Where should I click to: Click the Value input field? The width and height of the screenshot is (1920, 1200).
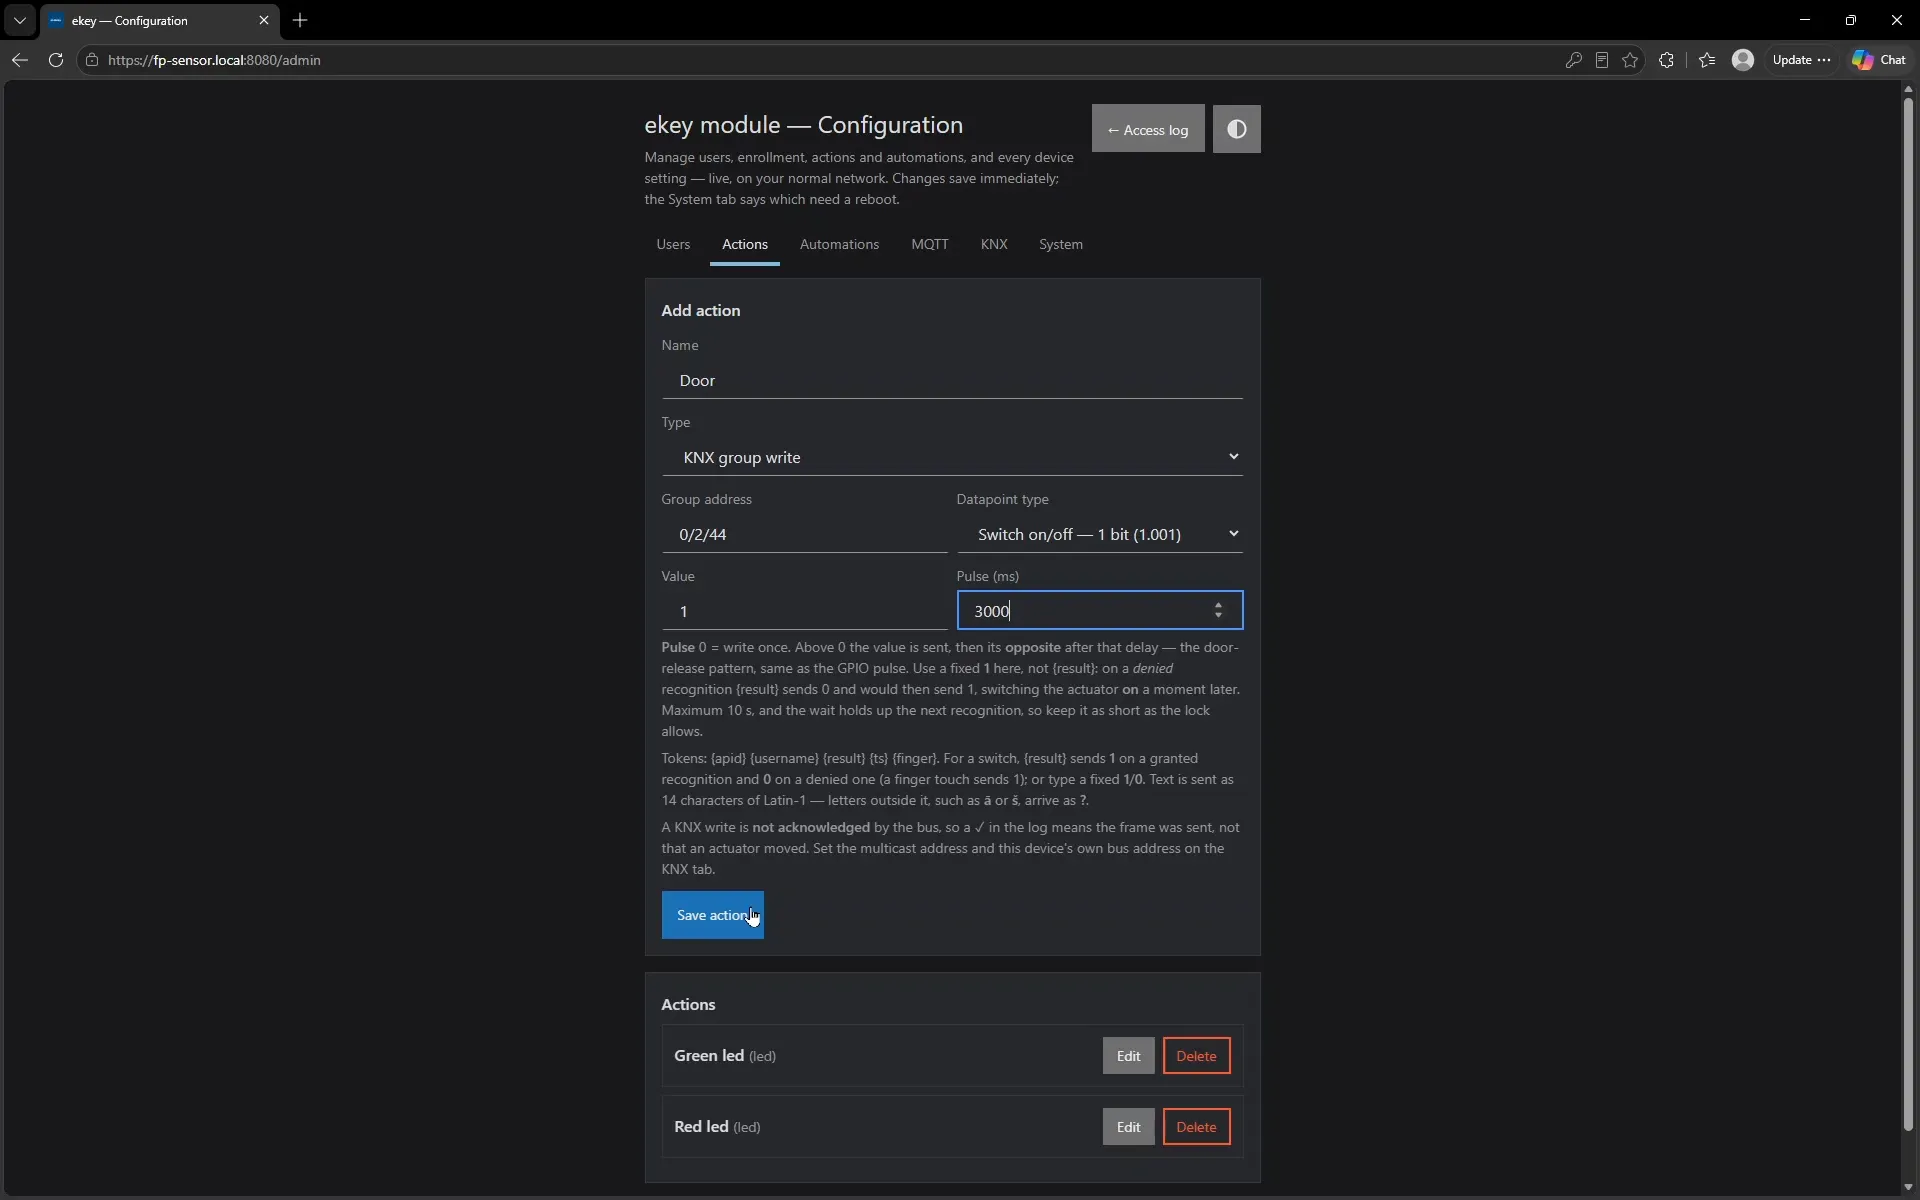tap(804, 611)
